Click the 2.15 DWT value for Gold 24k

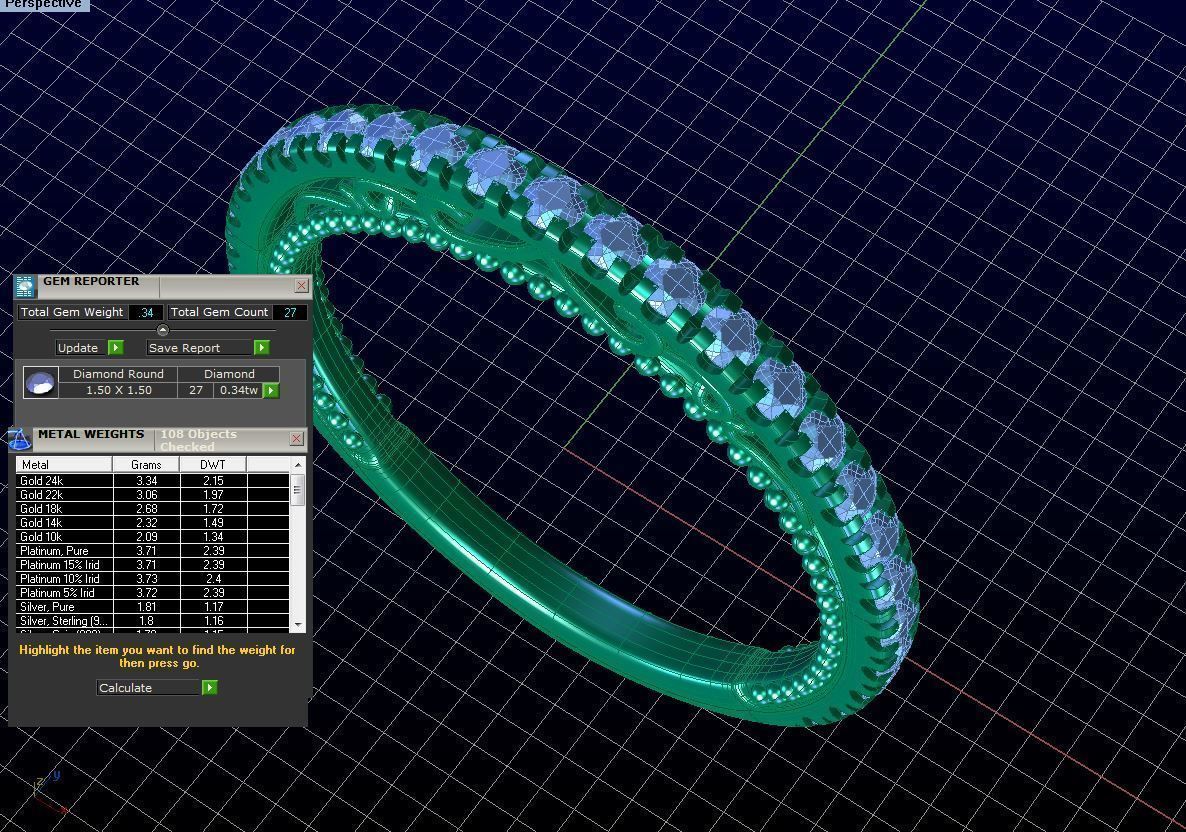click(x=213, y=480)
